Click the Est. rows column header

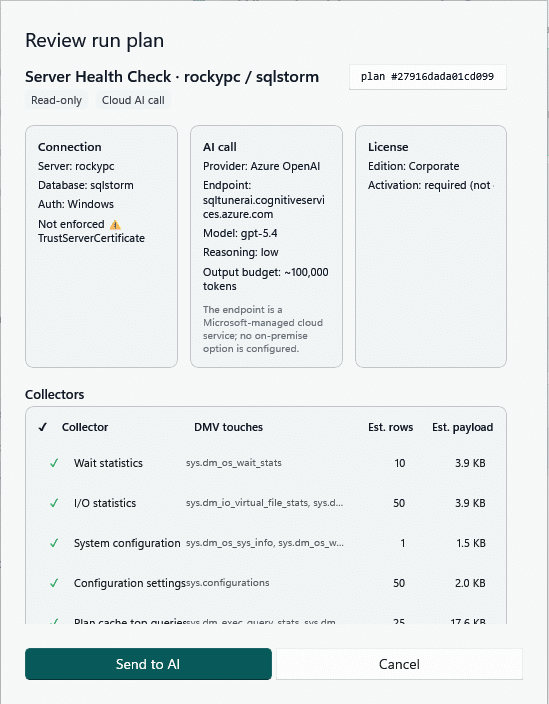[391, 427]
